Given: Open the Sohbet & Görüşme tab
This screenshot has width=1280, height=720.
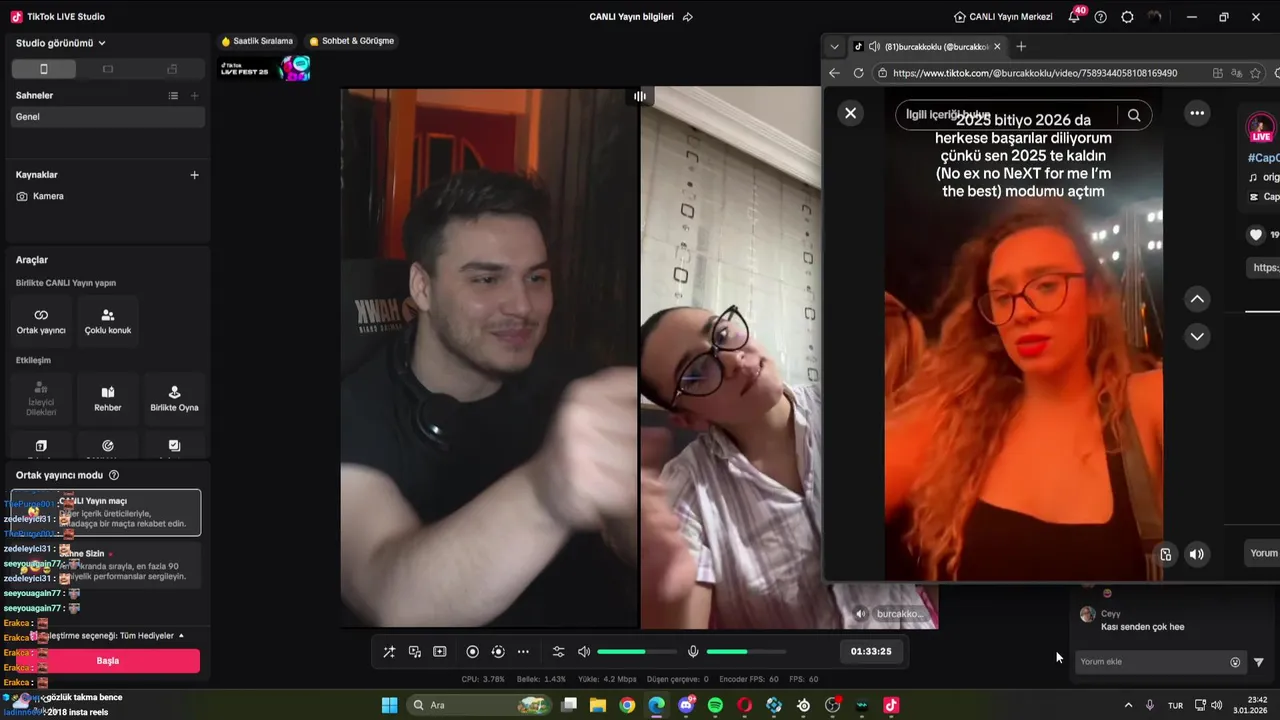Looking at the screenshot, I should pyautogui.click(x=352, y=41).
